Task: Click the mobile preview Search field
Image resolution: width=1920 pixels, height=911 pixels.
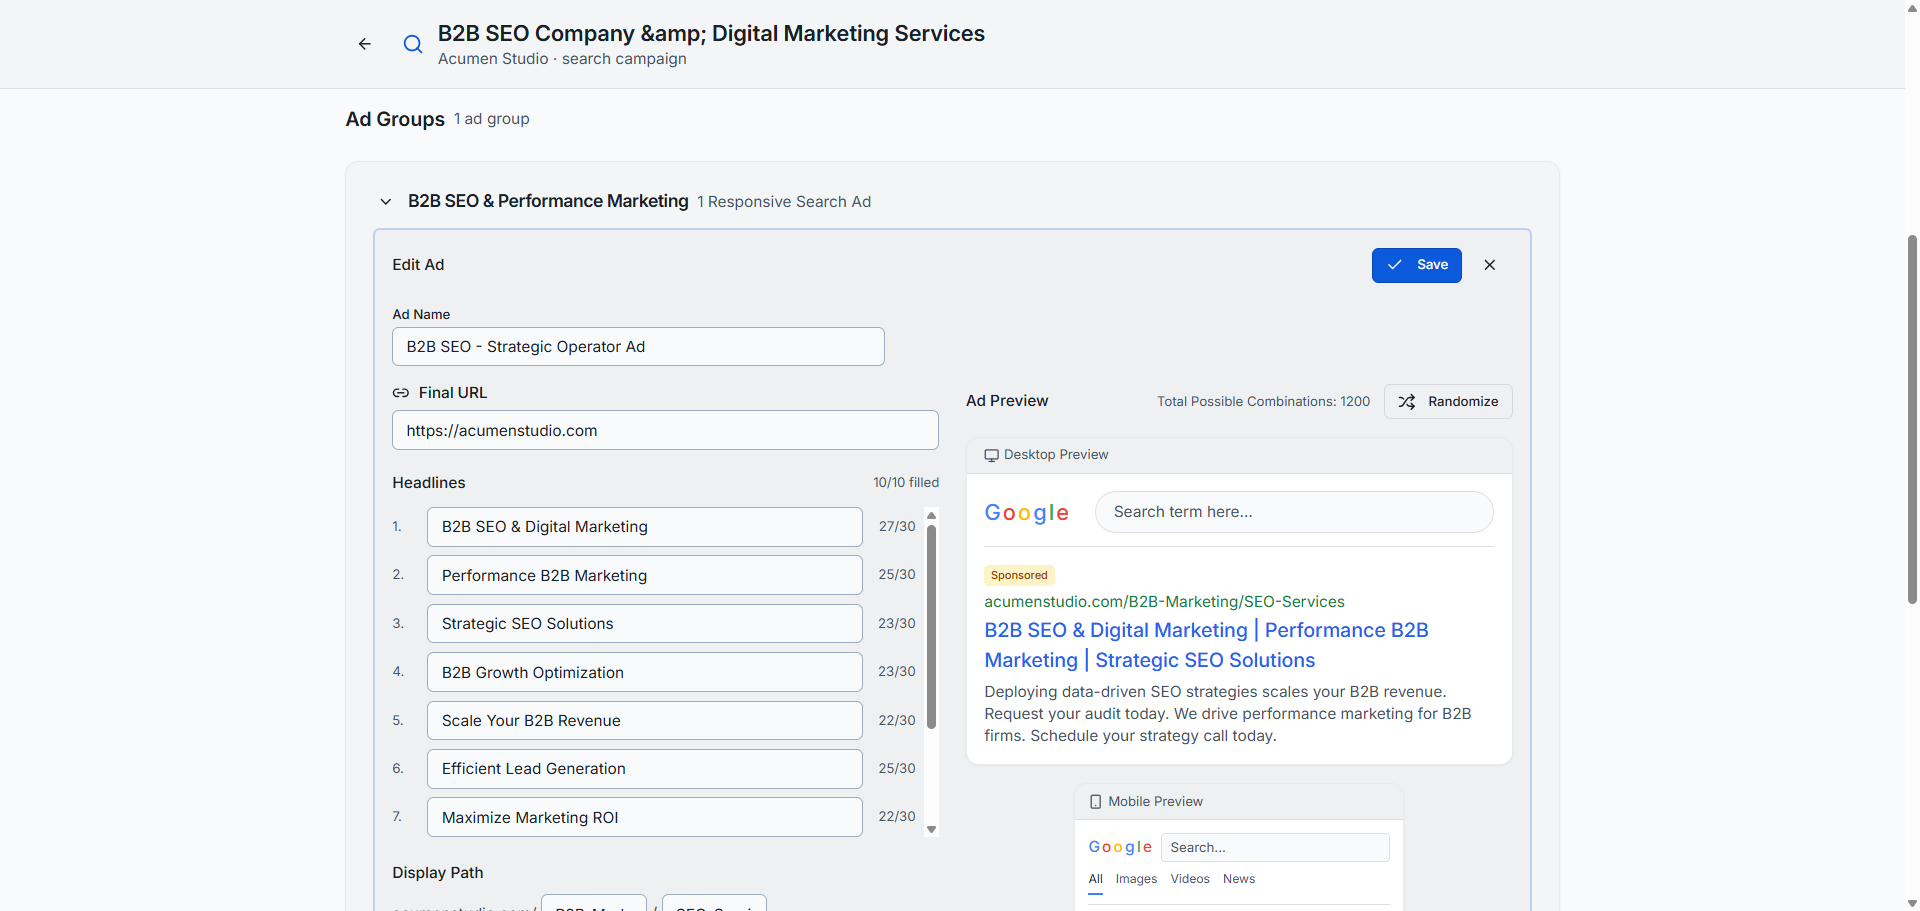Action: click(x=1275, y=848)
